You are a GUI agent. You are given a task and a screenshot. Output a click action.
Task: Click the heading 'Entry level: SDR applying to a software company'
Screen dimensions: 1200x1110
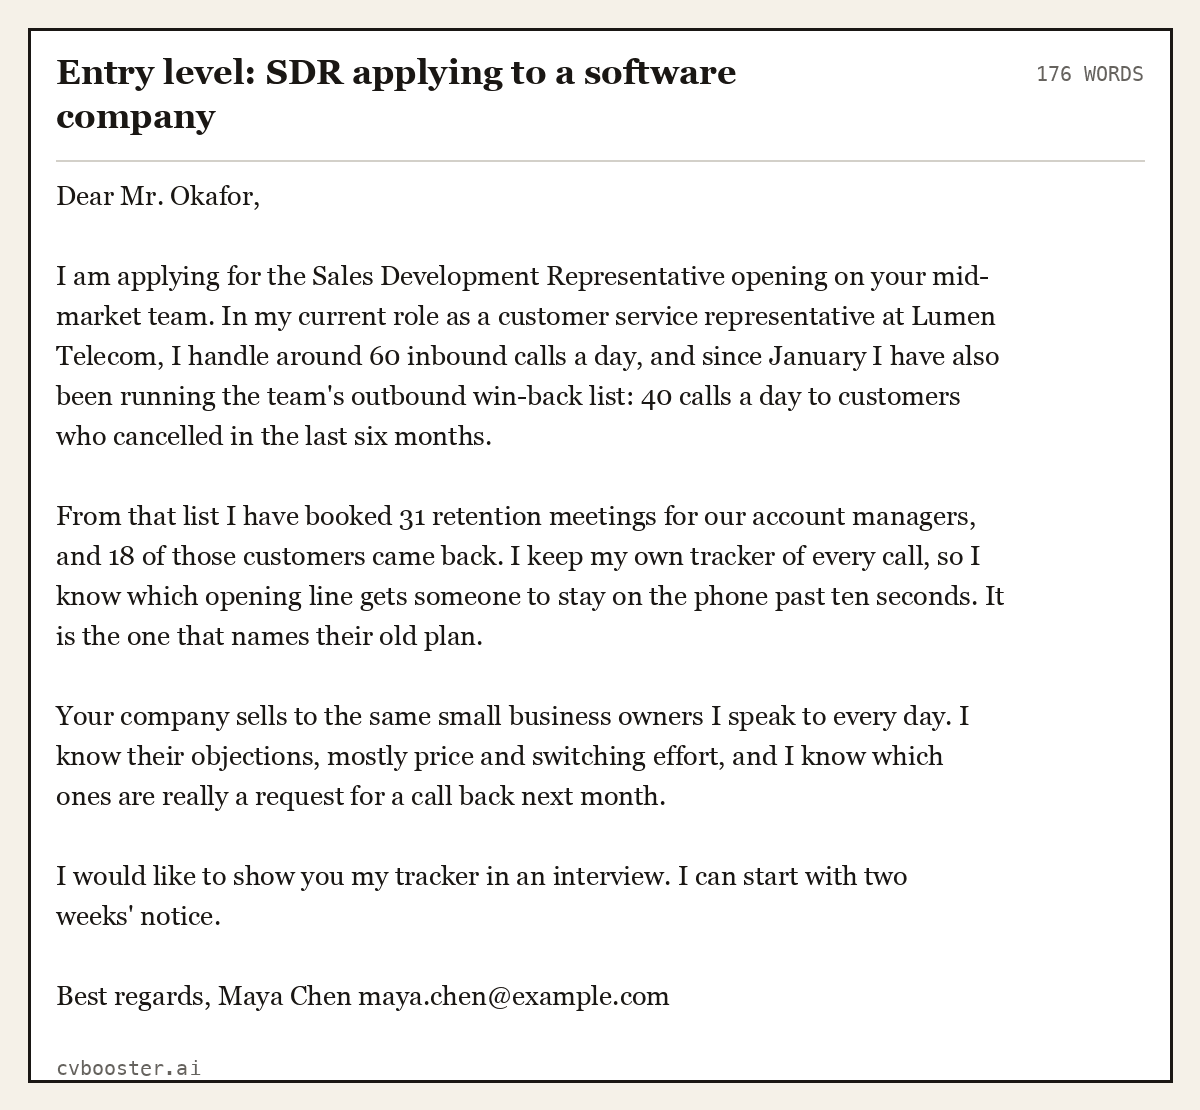click(396, 94)
